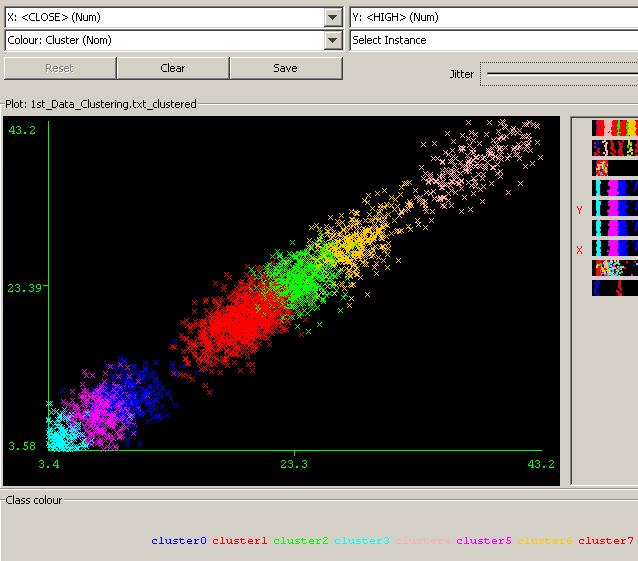This screenshot has height=561, width=638.
Task: Click the Clear button
Action: (x=173, y=68)
